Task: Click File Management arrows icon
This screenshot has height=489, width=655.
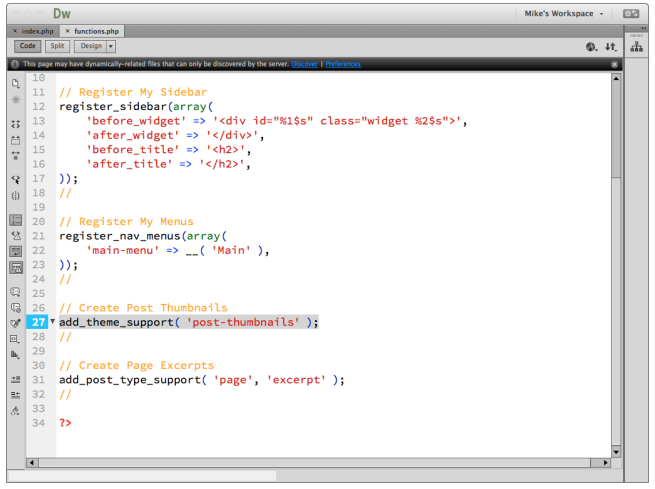Action: 611,47
